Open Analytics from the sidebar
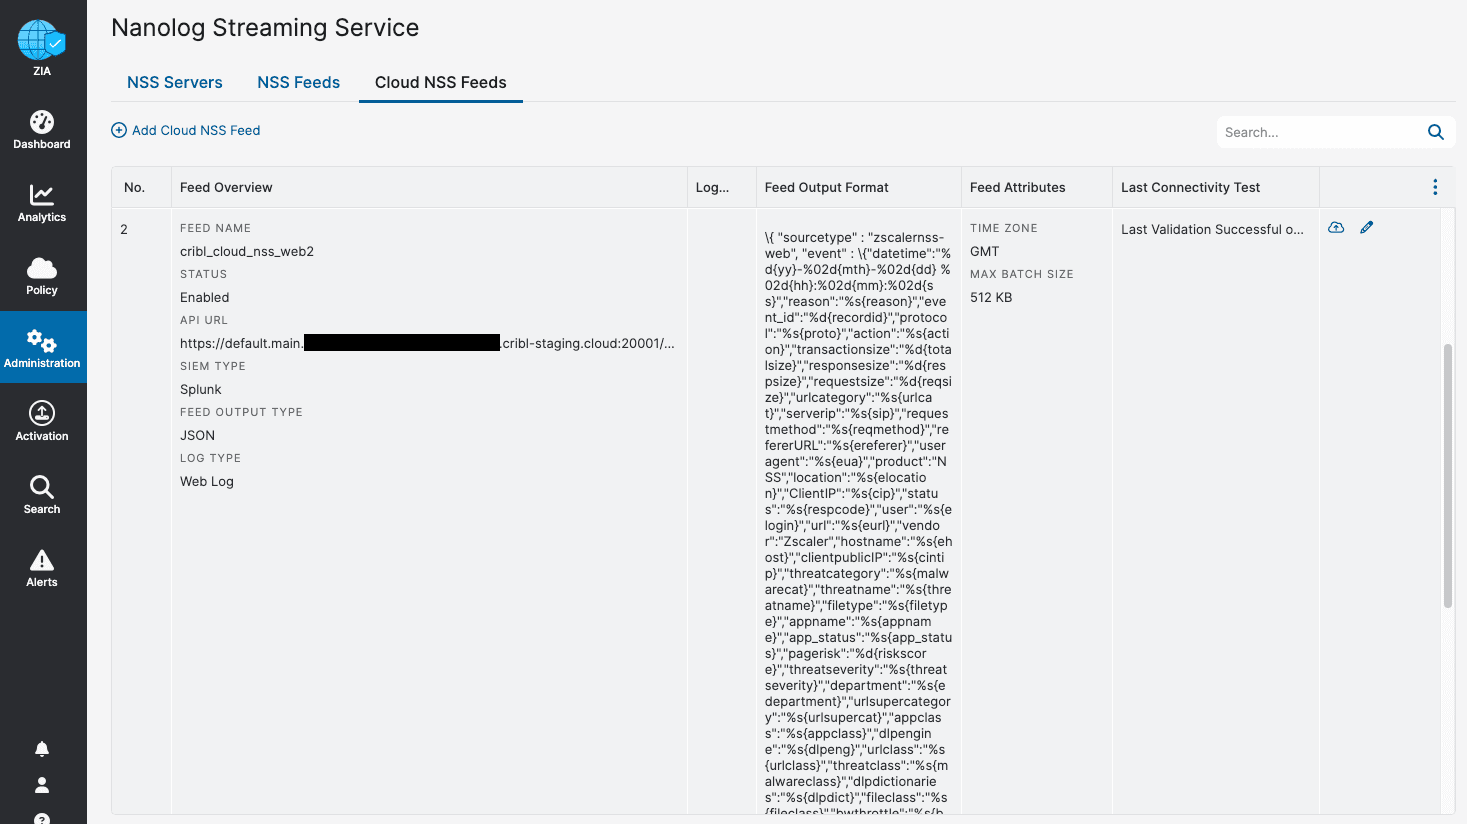Viewport: 1467px width, 824px height. point(42,203)
